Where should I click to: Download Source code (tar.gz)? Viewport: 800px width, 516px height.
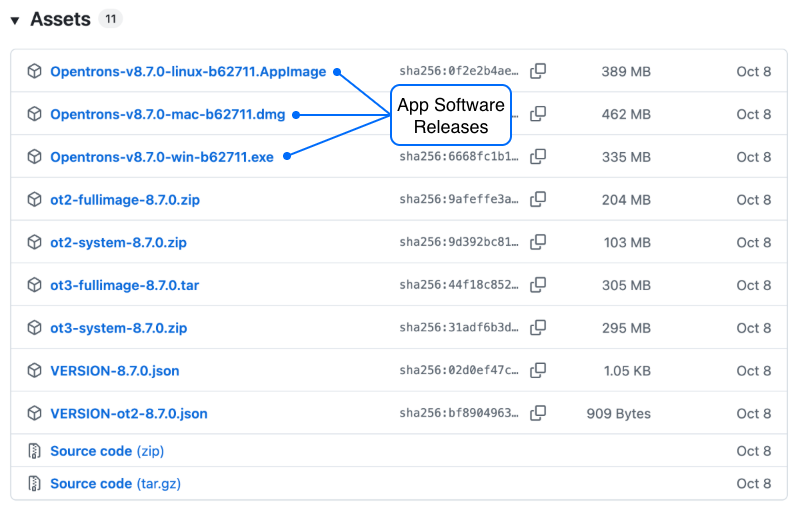coord(115,484)
